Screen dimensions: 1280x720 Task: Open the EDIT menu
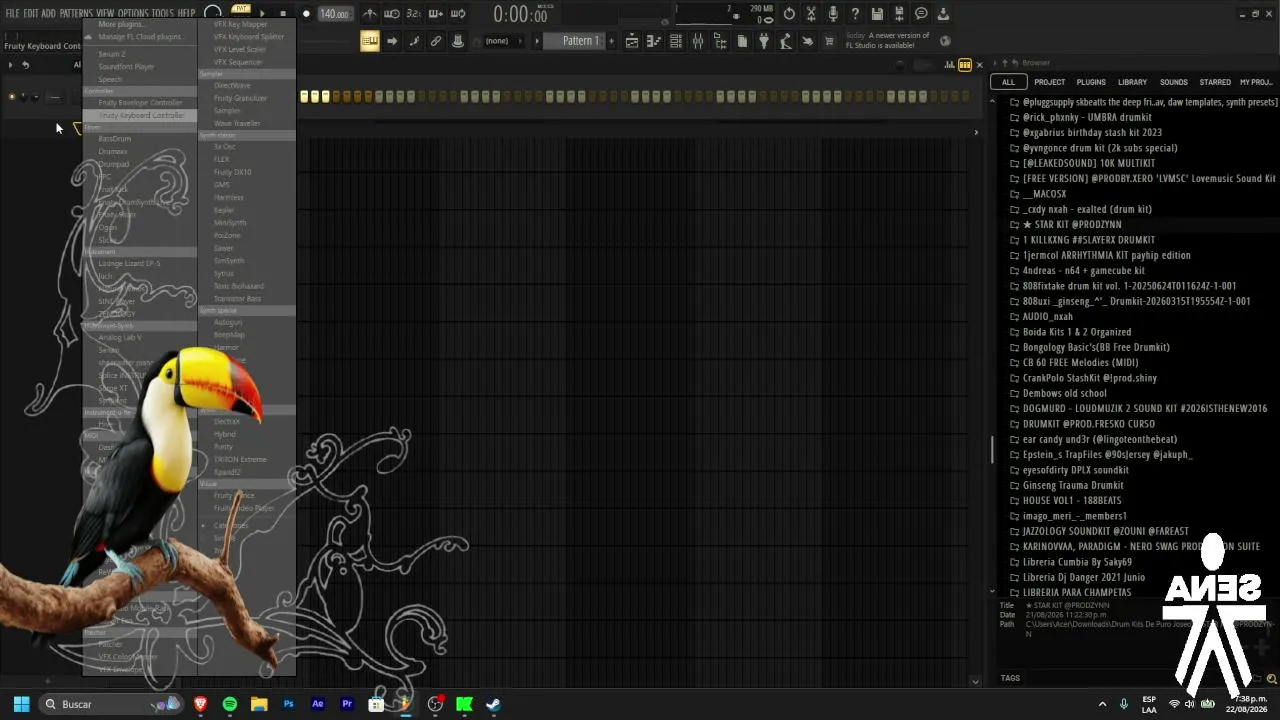click(x=31, y=13)
